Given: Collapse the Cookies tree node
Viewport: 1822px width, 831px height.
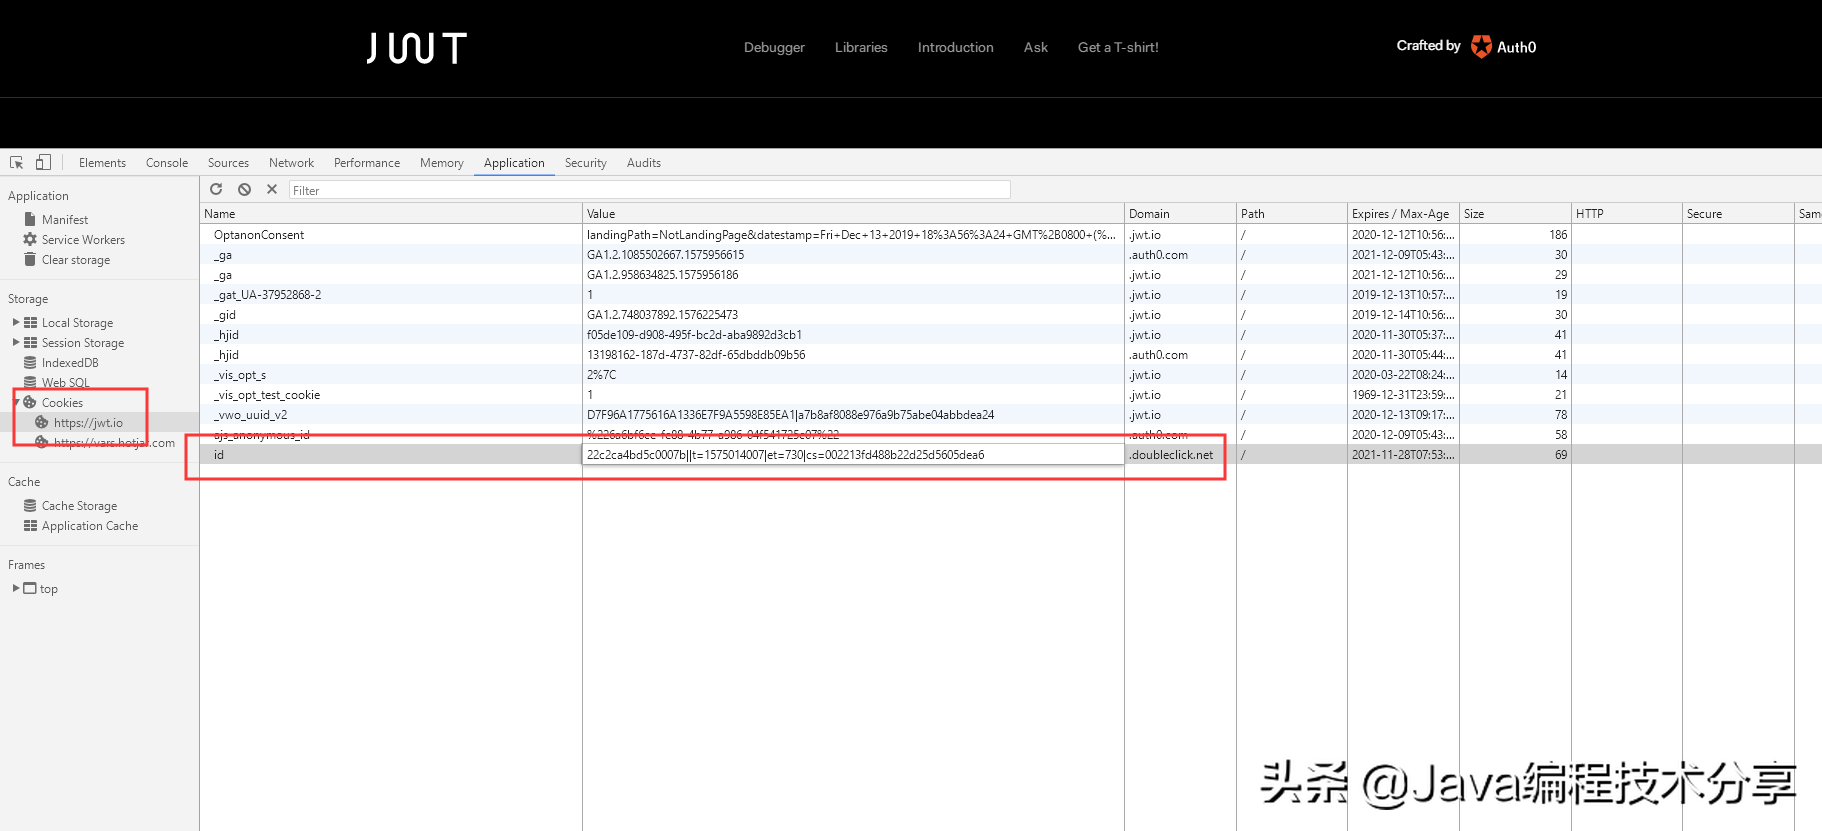Looking at the screenshot, I should click(x=16, y=402).
